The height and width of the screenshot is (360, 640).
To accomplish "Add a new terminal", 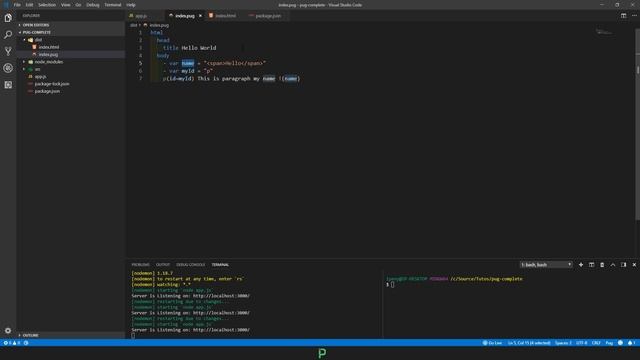I will click(x=580, y=264).
